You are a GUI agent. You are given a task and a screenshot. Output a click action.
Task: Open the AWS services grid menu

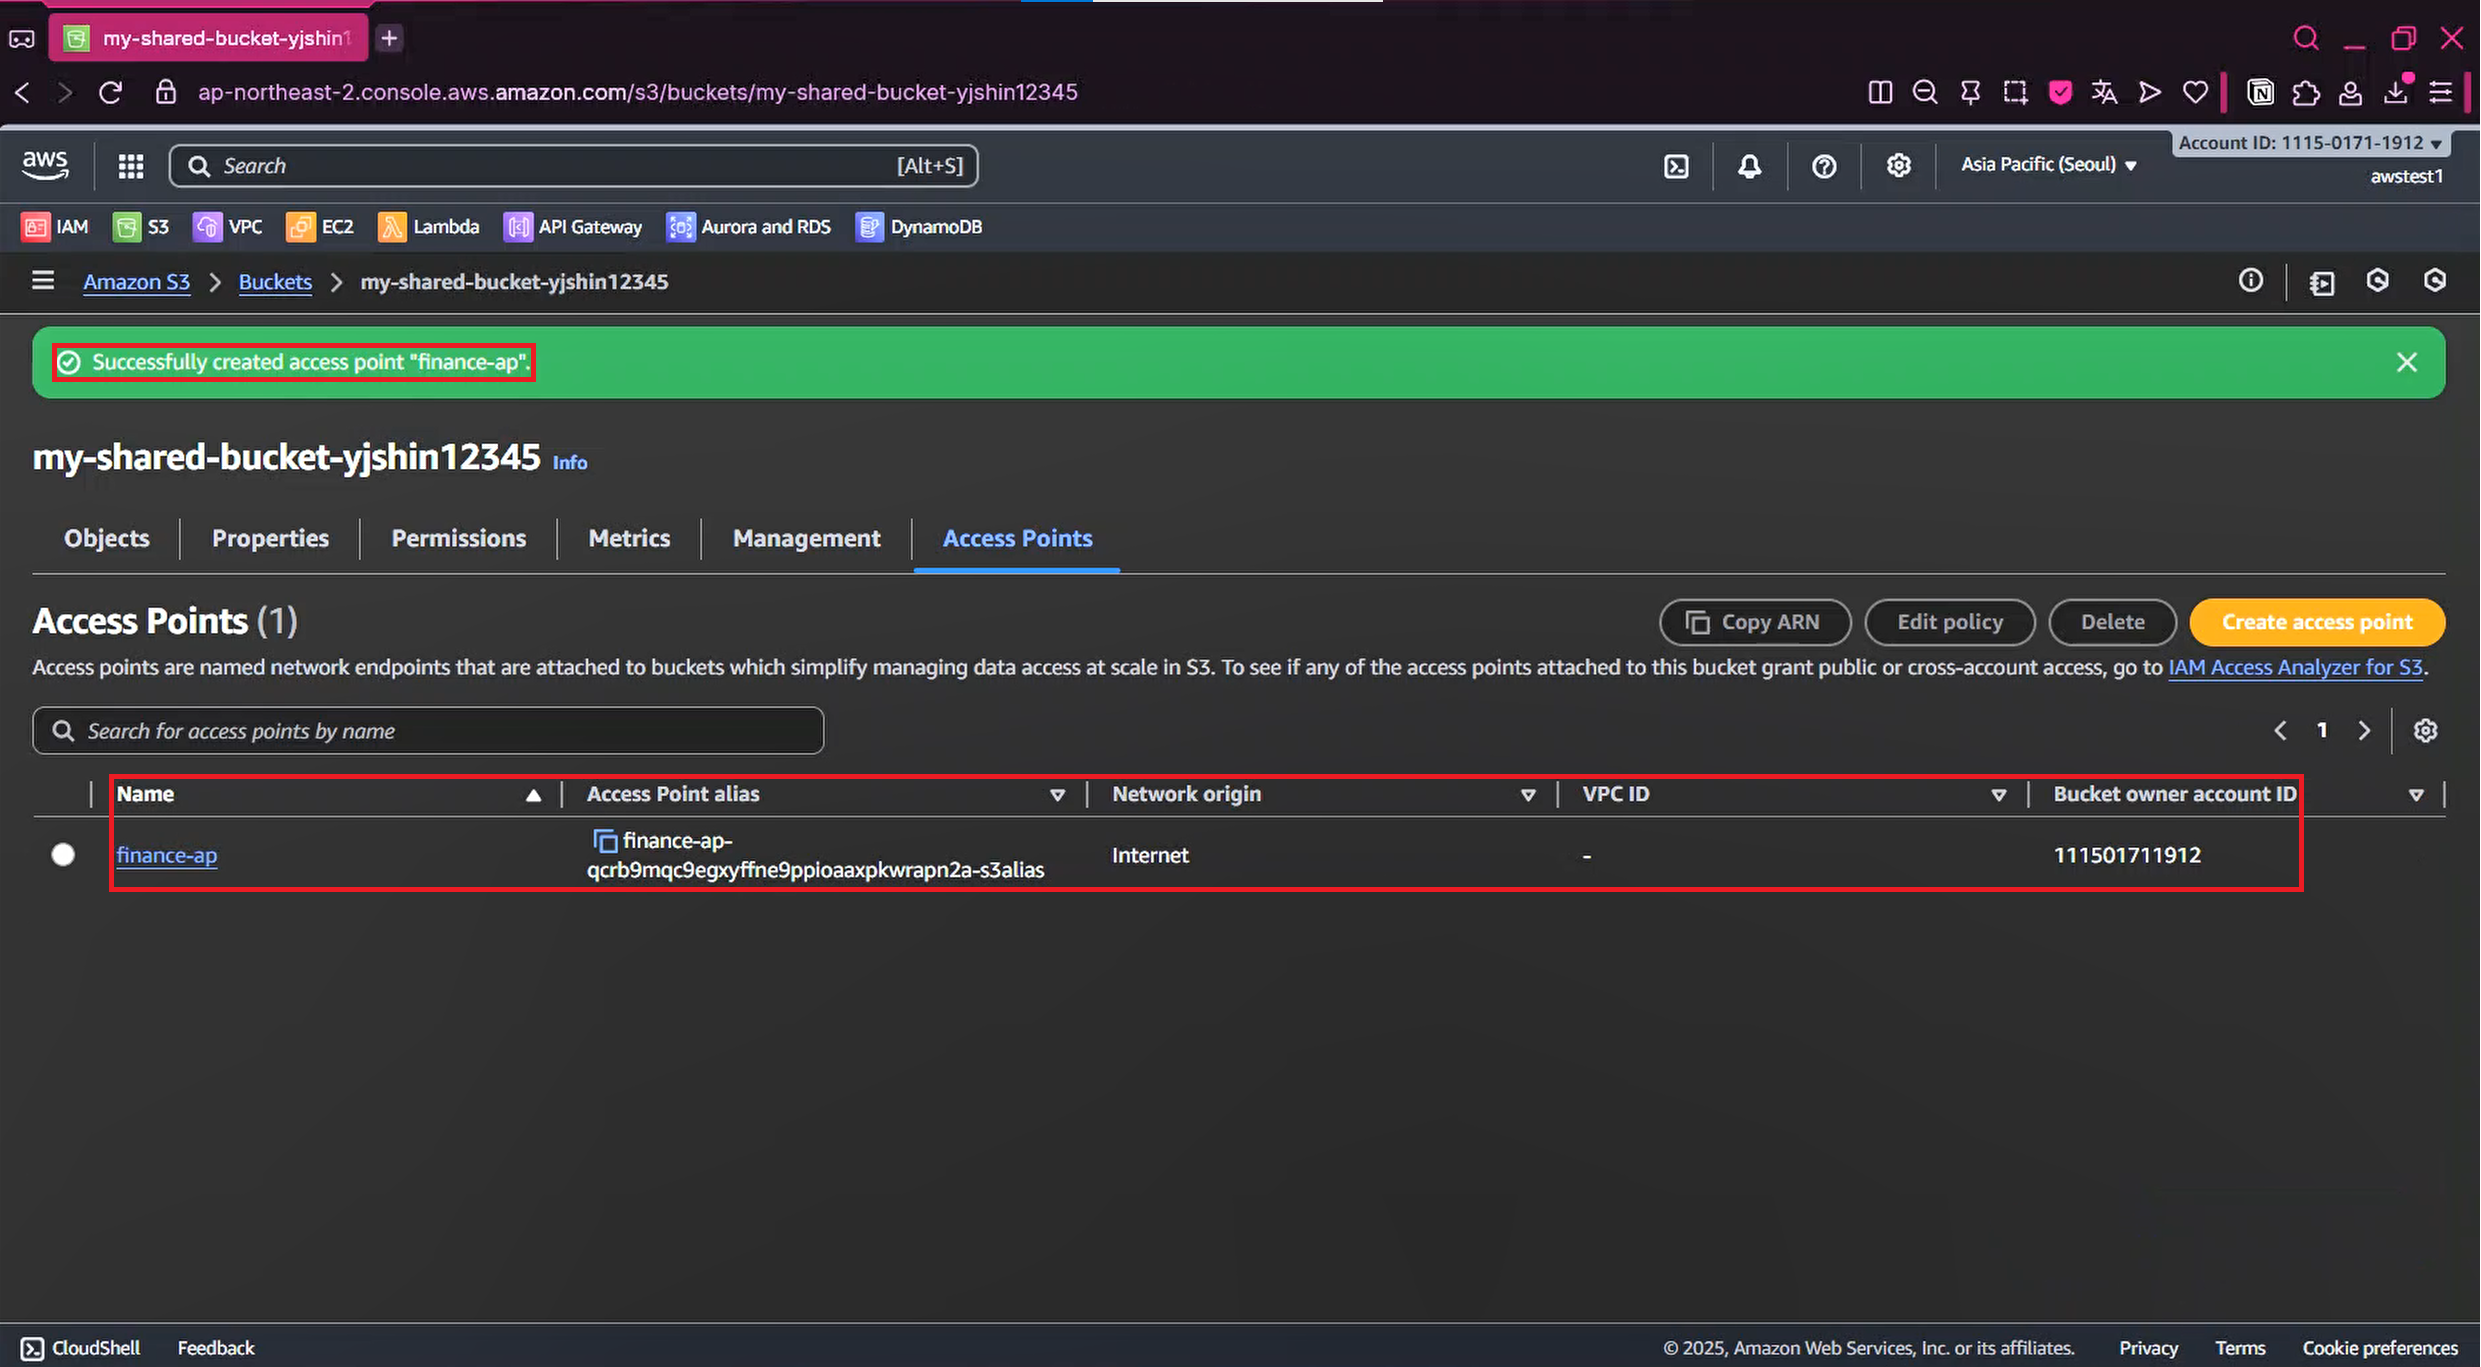(x=131, y=166)
